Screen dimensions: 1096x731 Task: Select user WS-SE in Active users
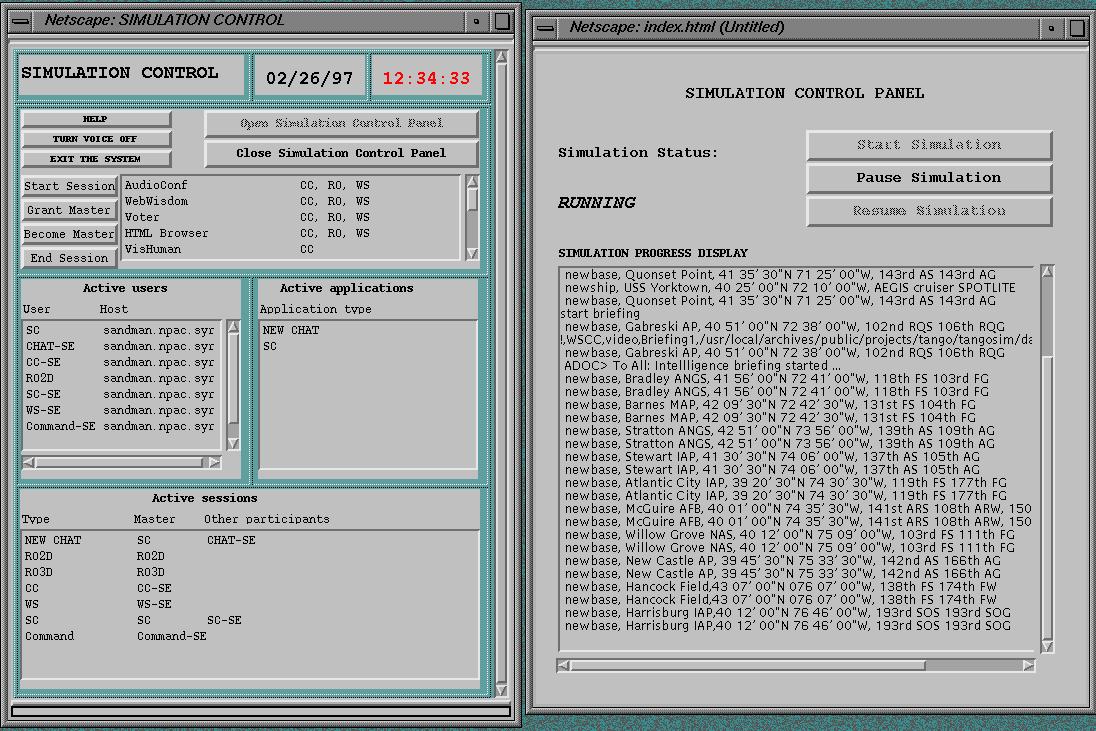(122, 410)
